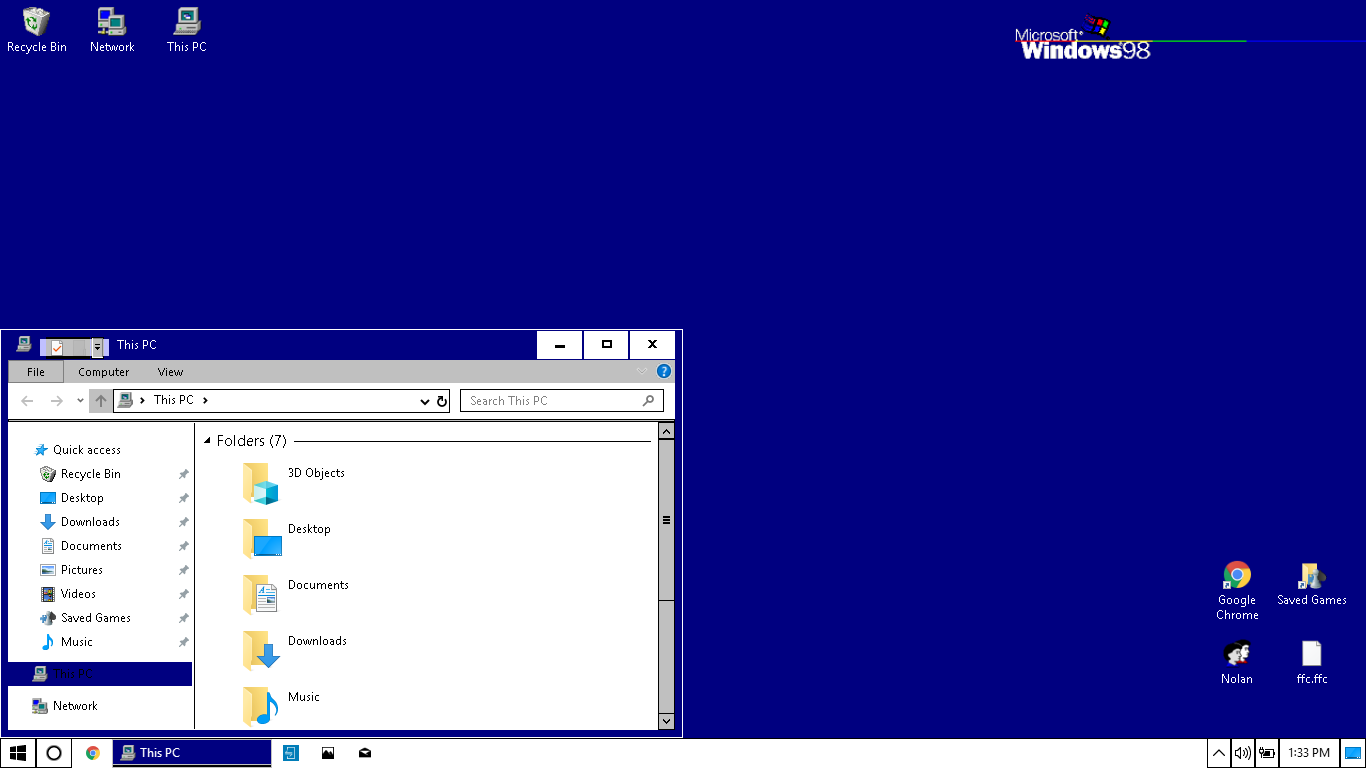Viewport: 1366px width, 768px height.
Task: Open the volume icon in the system tray
Action: point(1242,752)
